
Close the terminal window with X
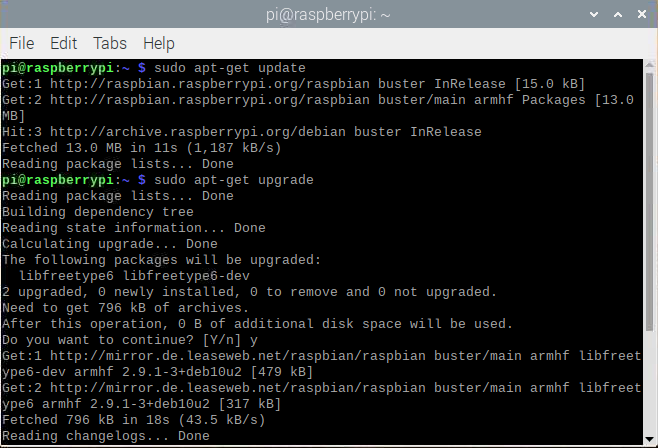642,14
